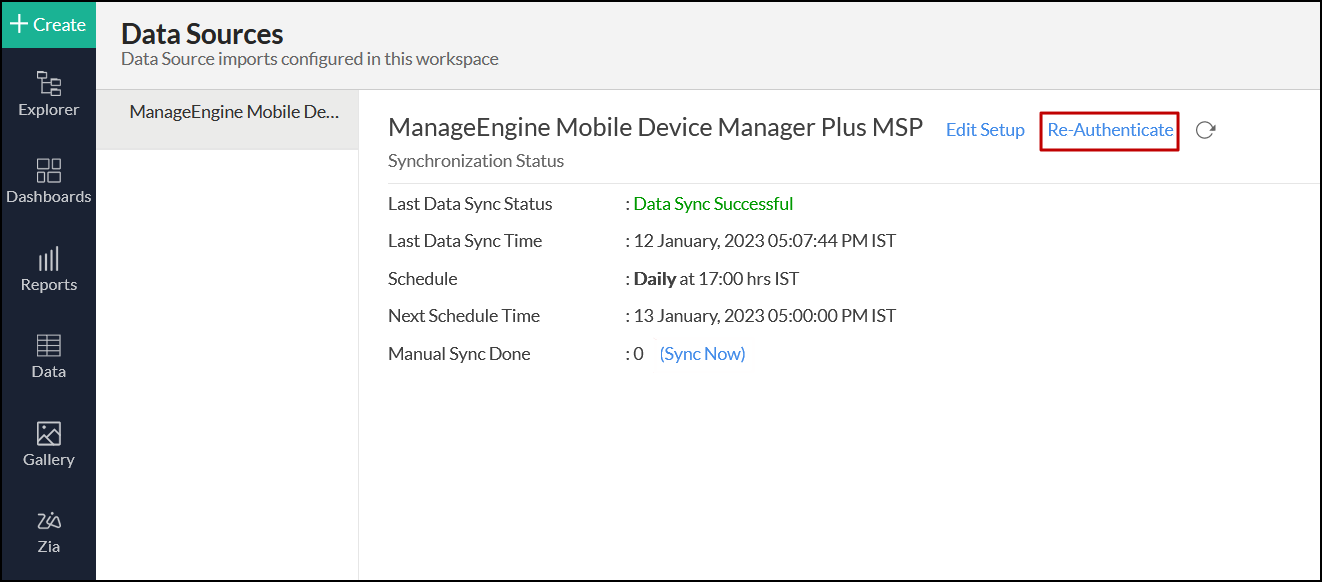
Task: Click the Synchronization Status subtitle
Action: (476, 161)
